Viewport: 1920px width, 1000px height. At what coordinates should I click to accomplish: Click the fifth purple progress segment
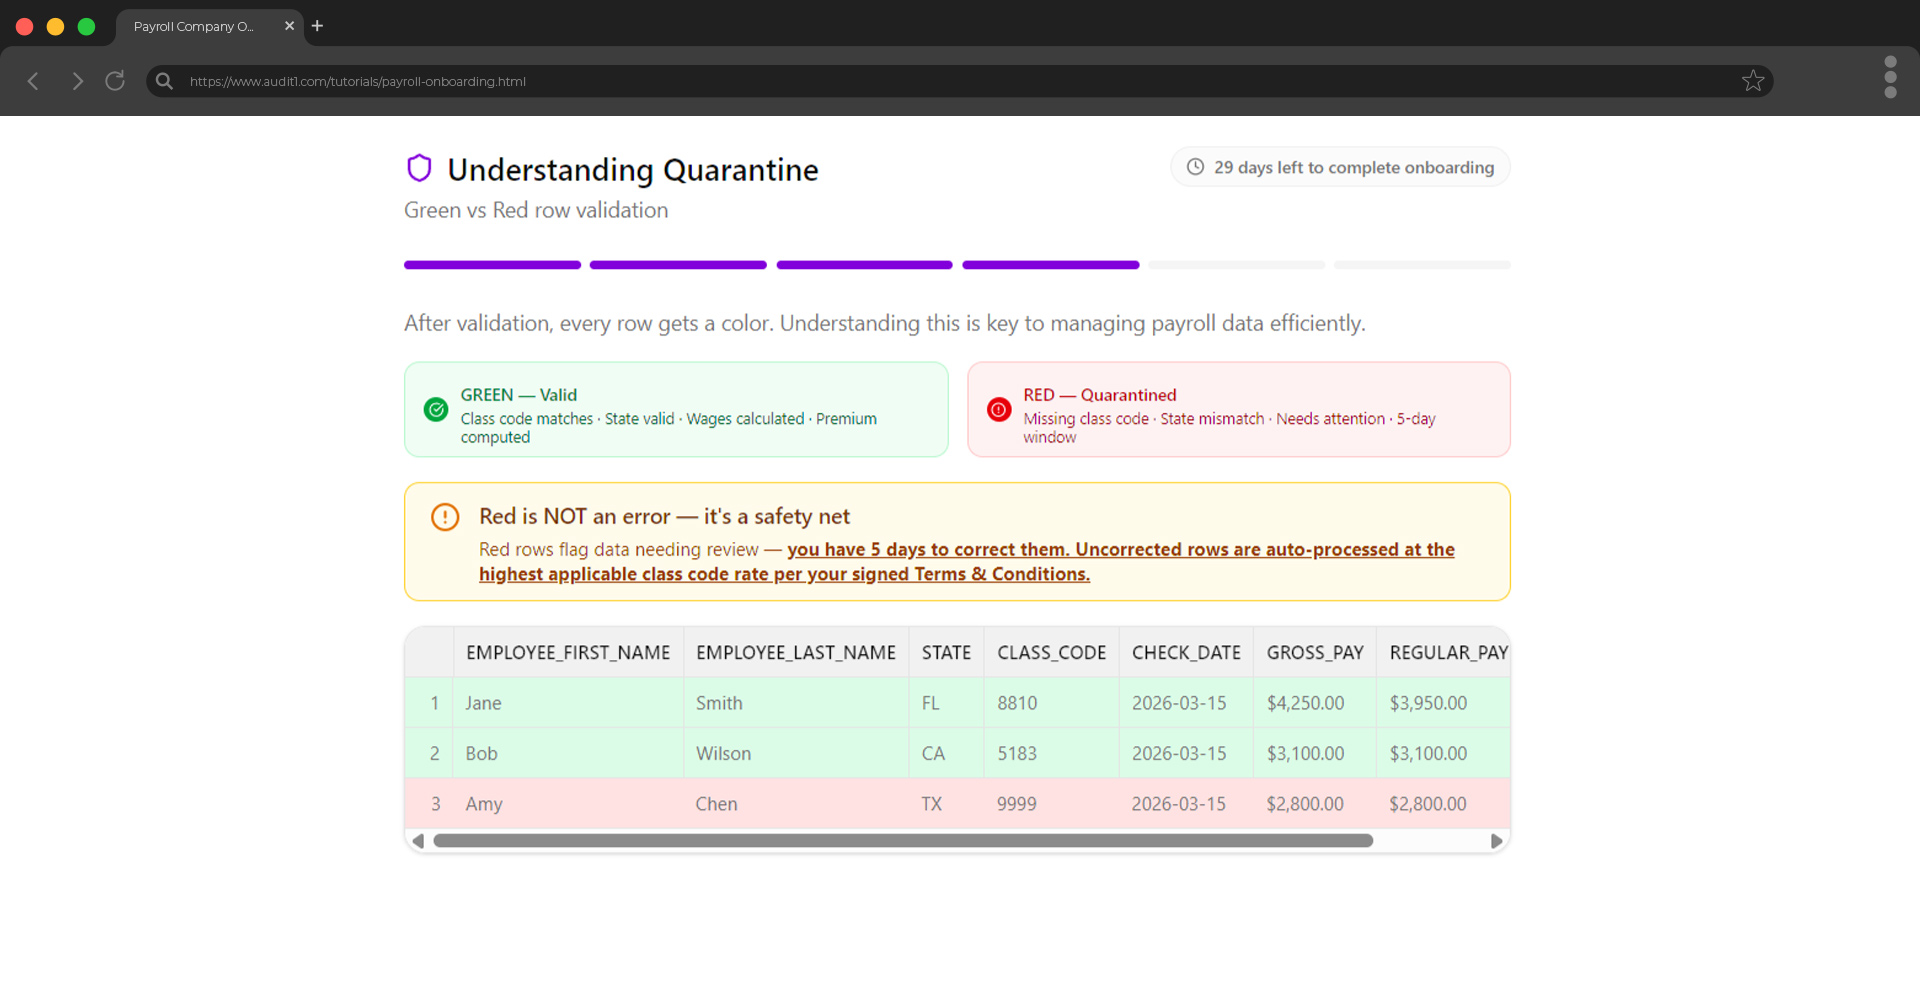(1236, 264)
